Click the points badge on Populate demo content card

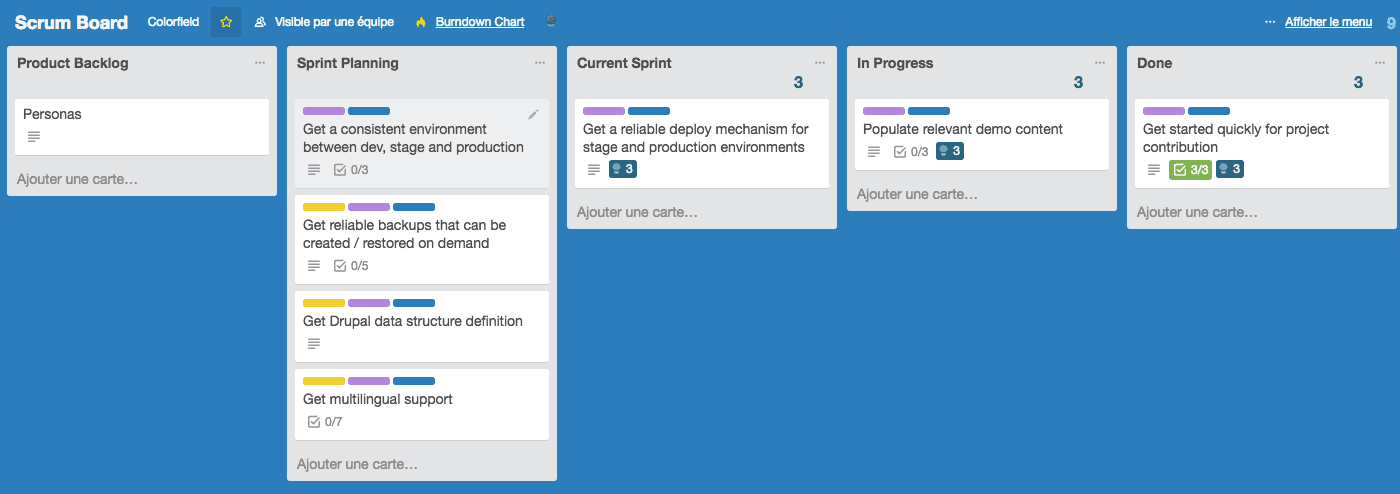(950, 151)
